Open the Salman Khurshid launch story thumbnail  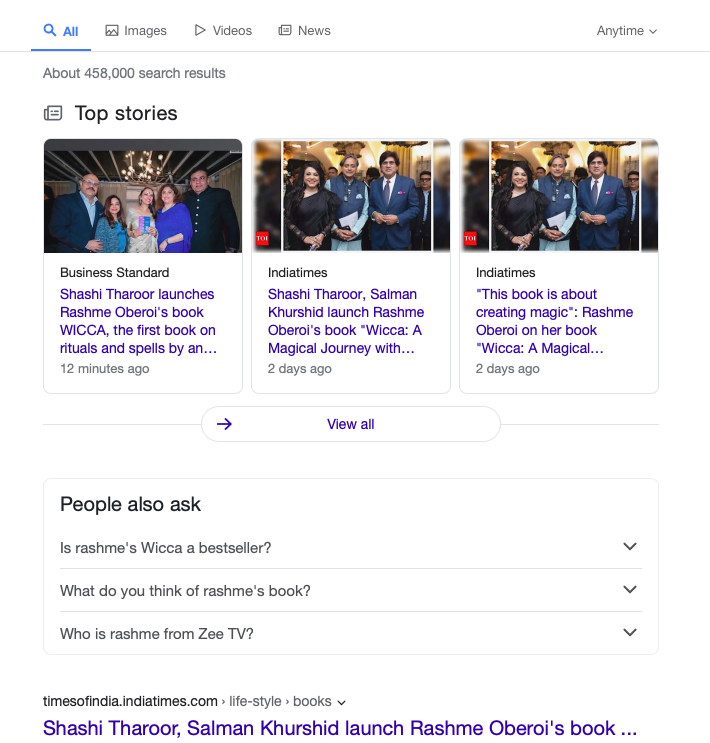[x=351, y=196]
